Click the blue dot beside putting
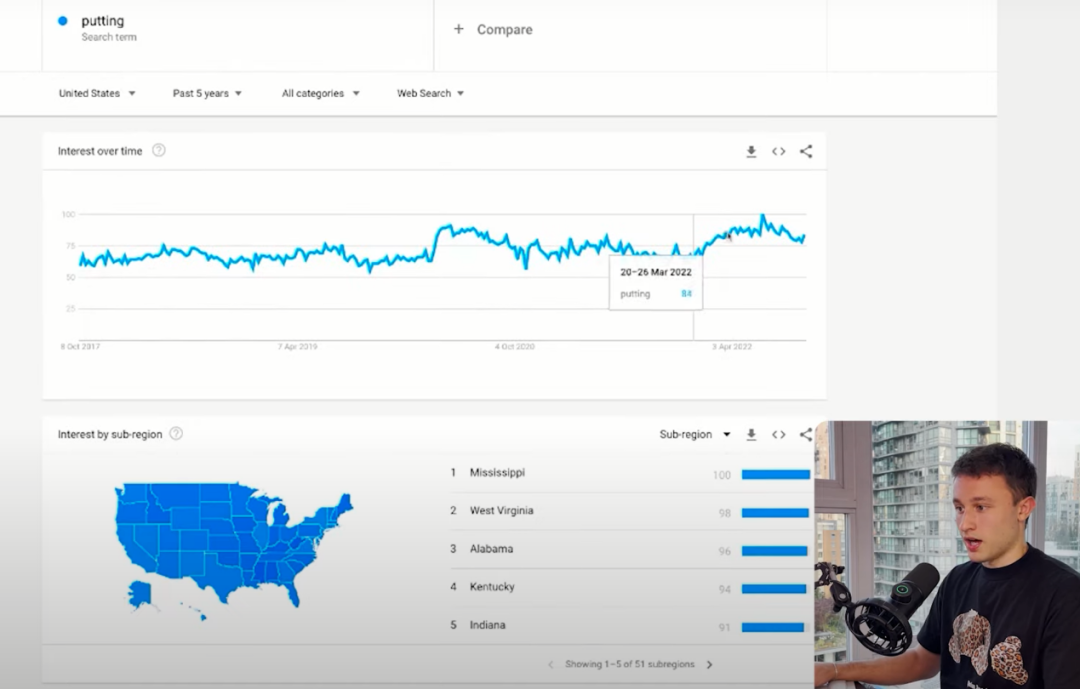 (63, 21)
